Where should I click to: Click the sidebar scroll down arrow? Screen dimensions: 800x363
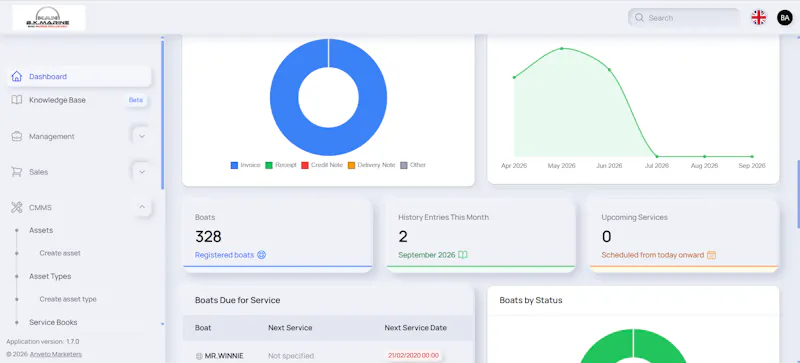(x=163, y=324)
